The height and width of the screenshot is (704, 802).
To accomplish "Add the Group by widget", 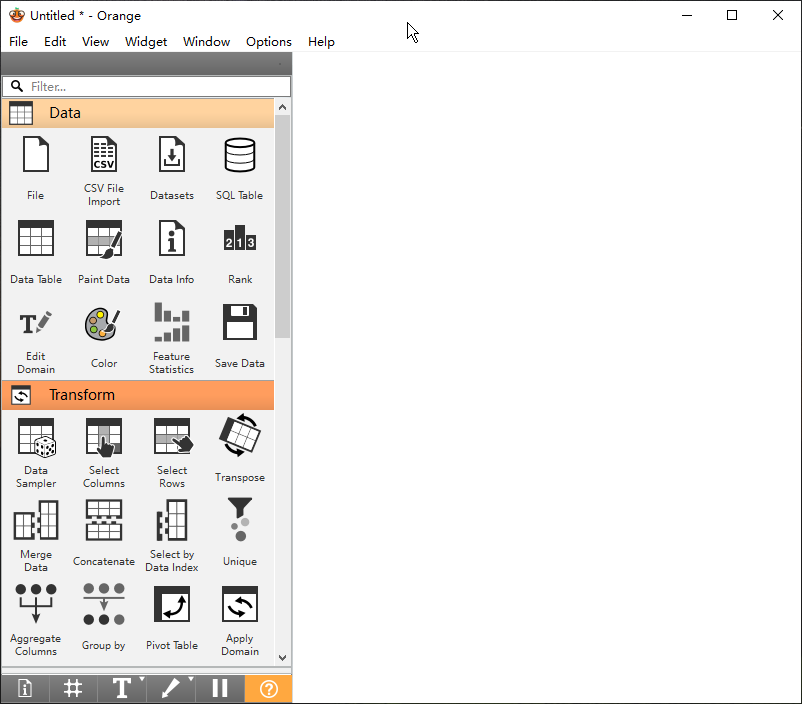I will (x=104, y=619).
